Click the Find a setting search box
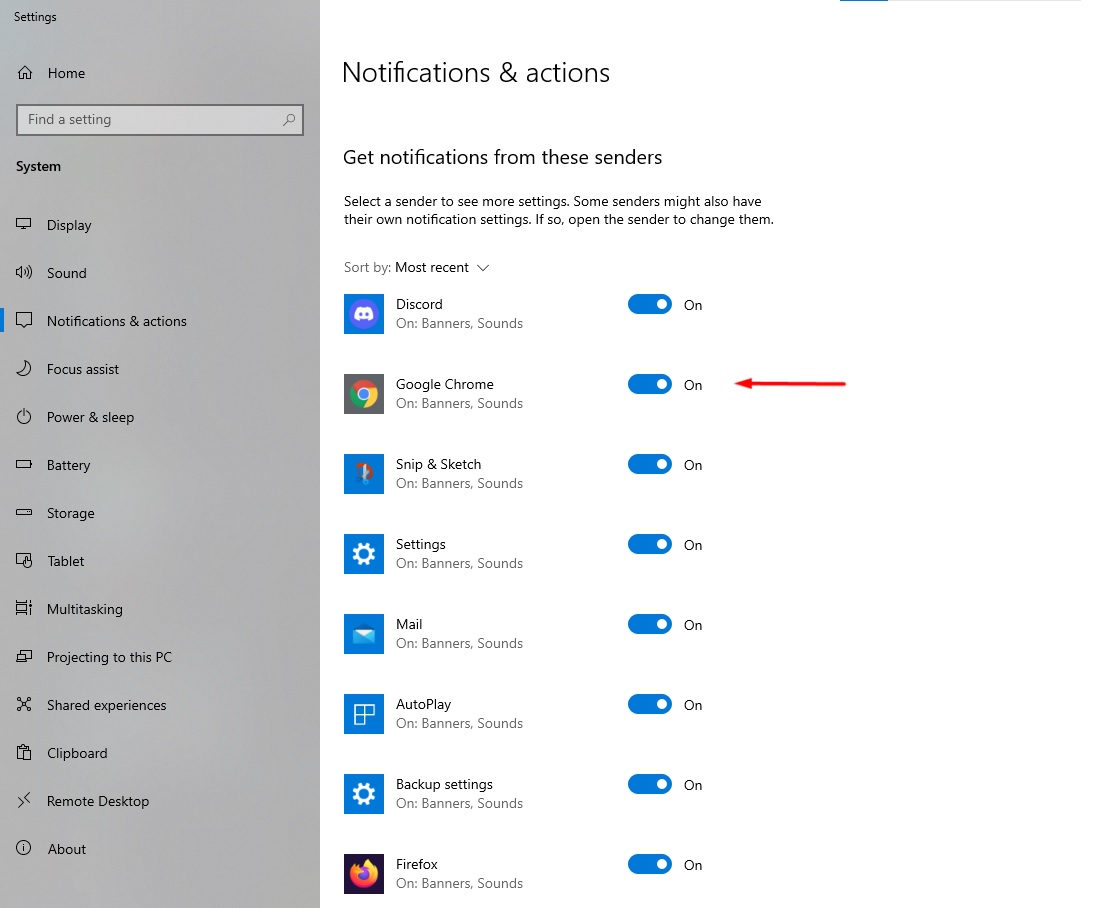1107x908 pixels. pos(160,119)
